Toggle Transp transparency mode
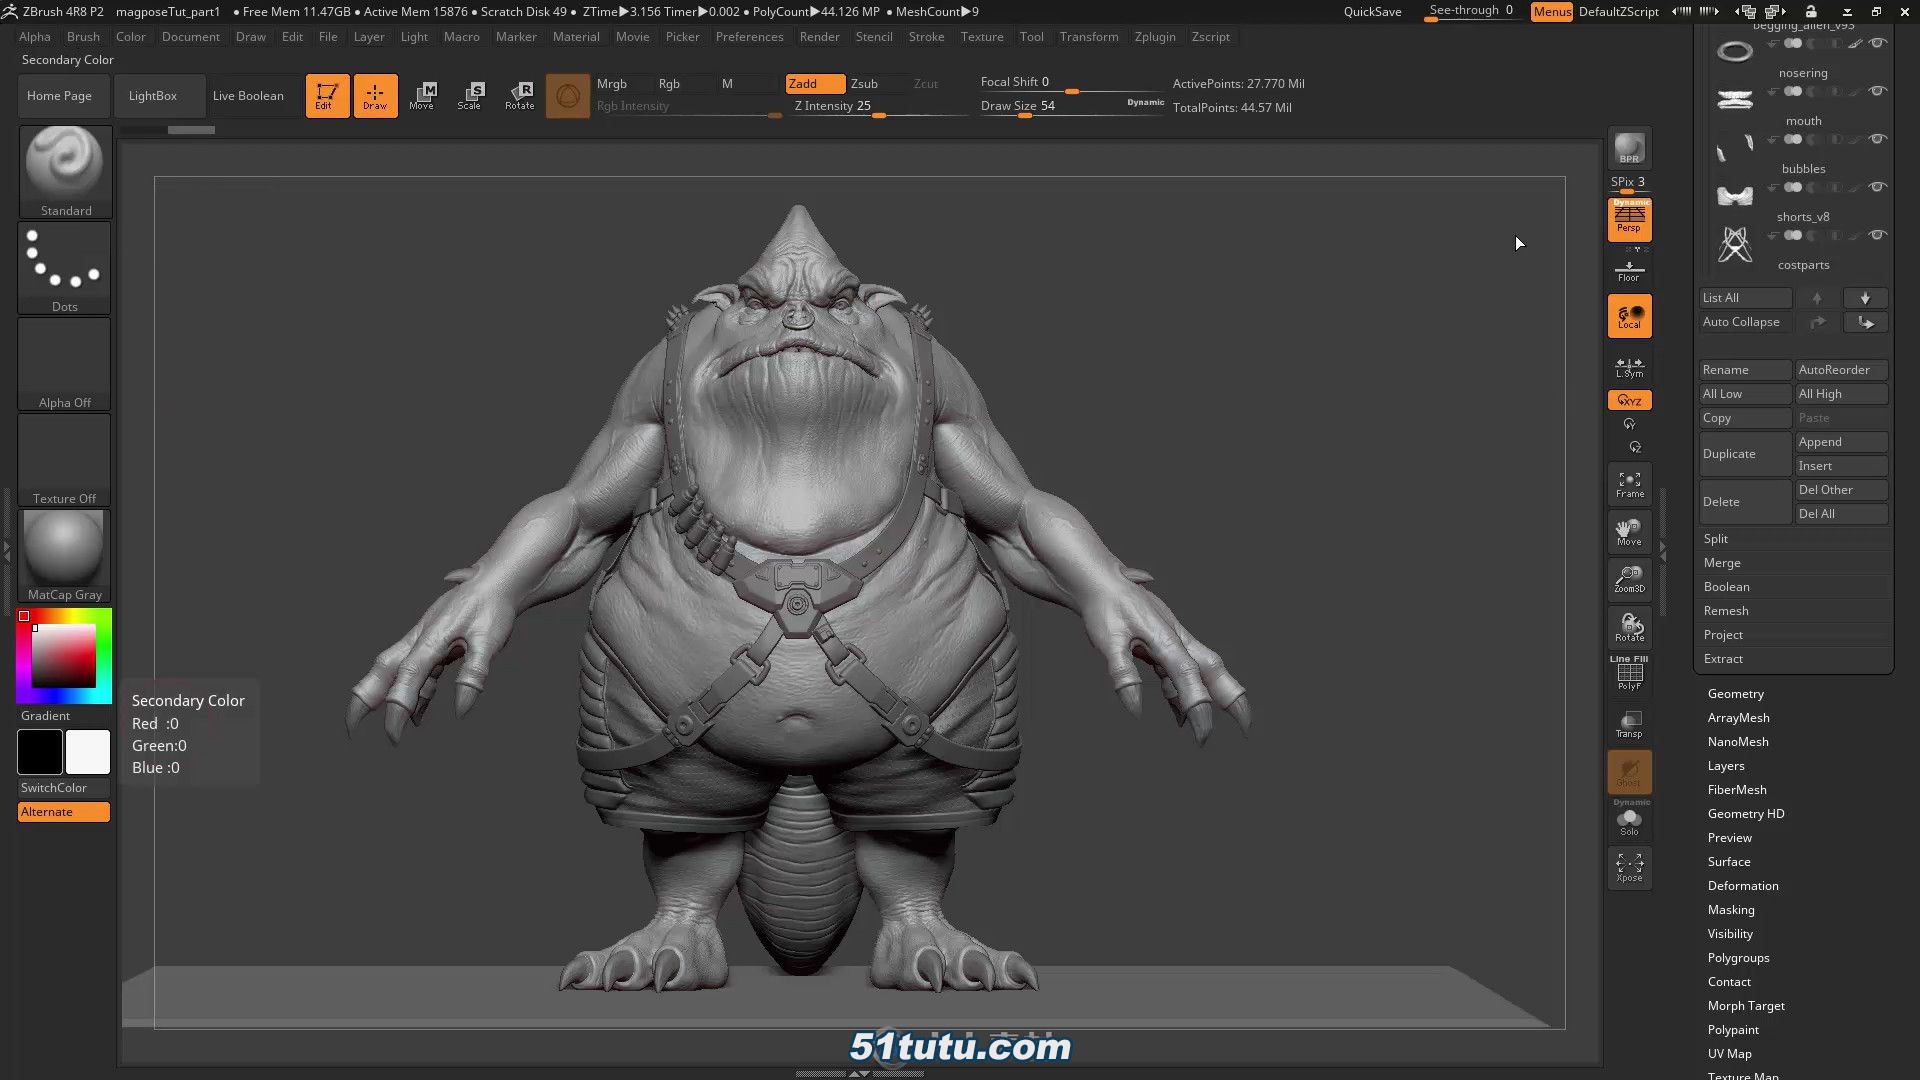This screenshot has width=1920, height=1080. coord(1629,724)
